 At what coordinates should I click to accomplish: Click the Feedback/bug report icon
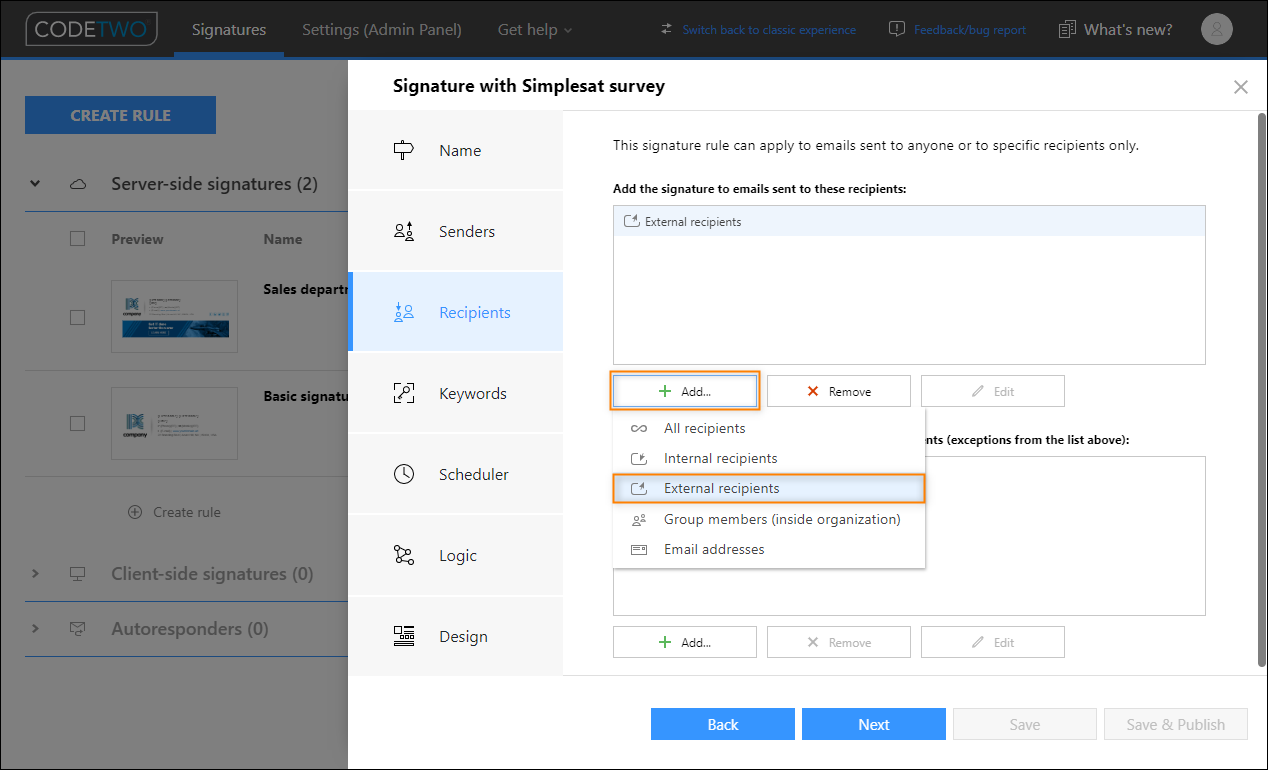point(897,29)
